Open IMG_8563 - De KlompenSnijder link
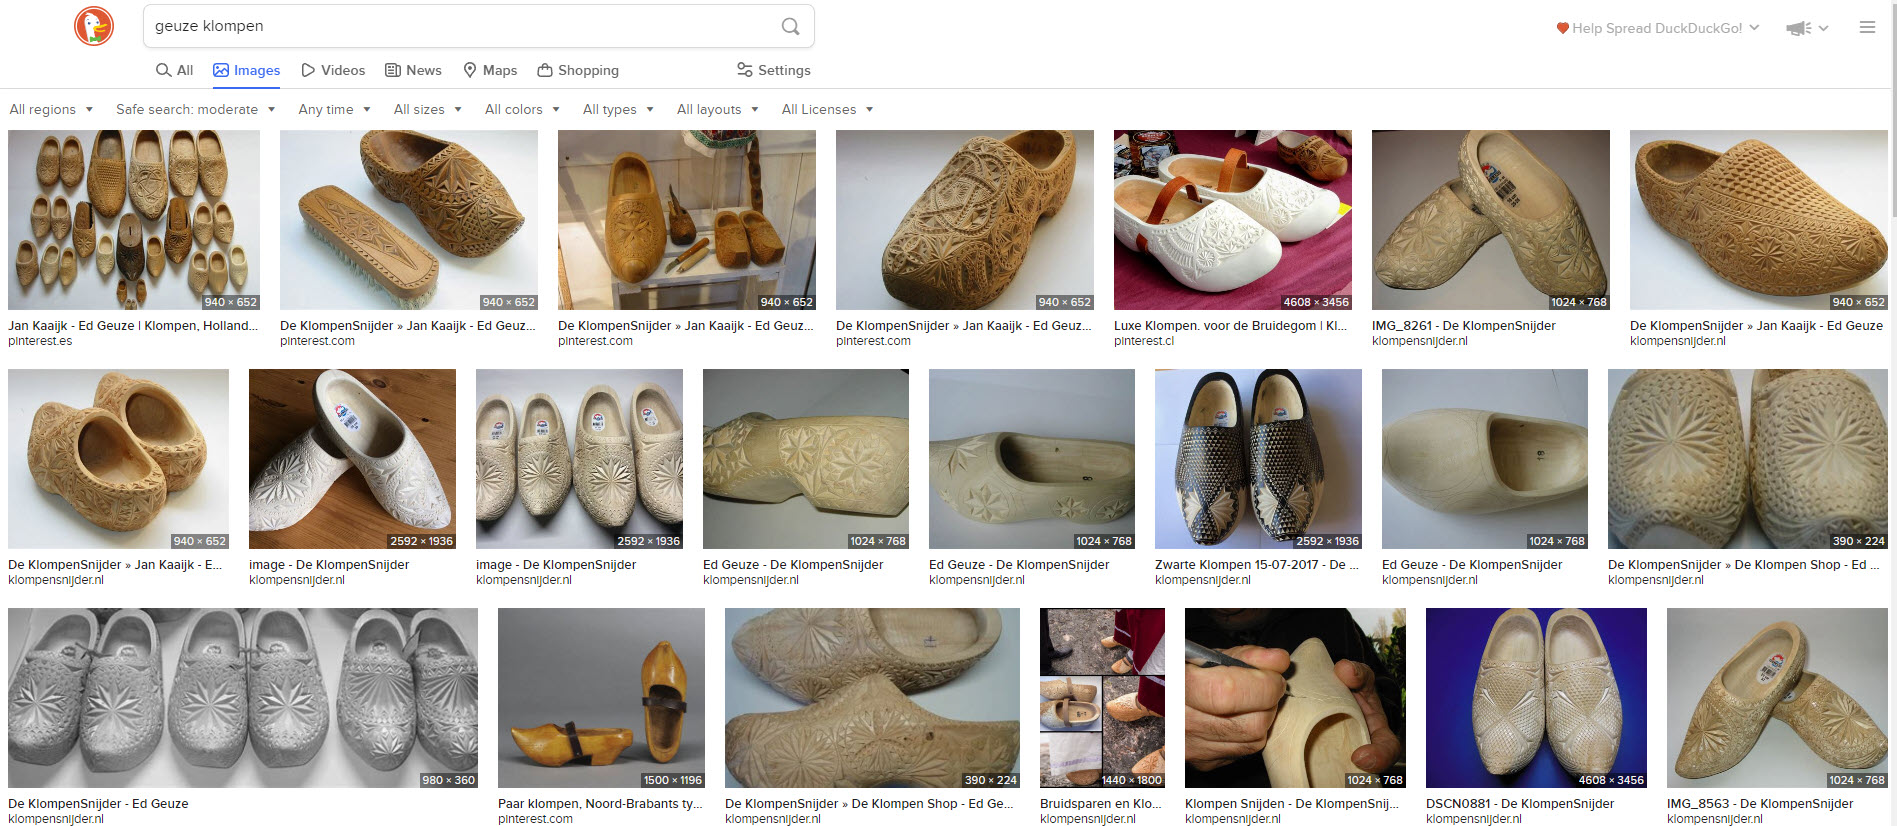This screenshot has width=1897, height=826. (1760, 803)
